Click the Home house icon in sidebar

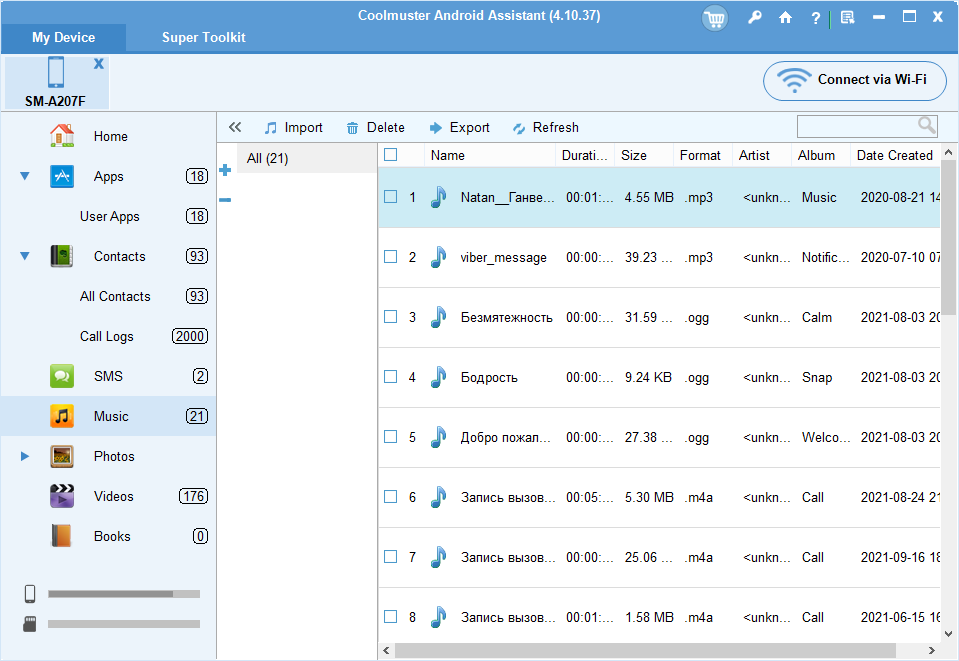point(62,136)
